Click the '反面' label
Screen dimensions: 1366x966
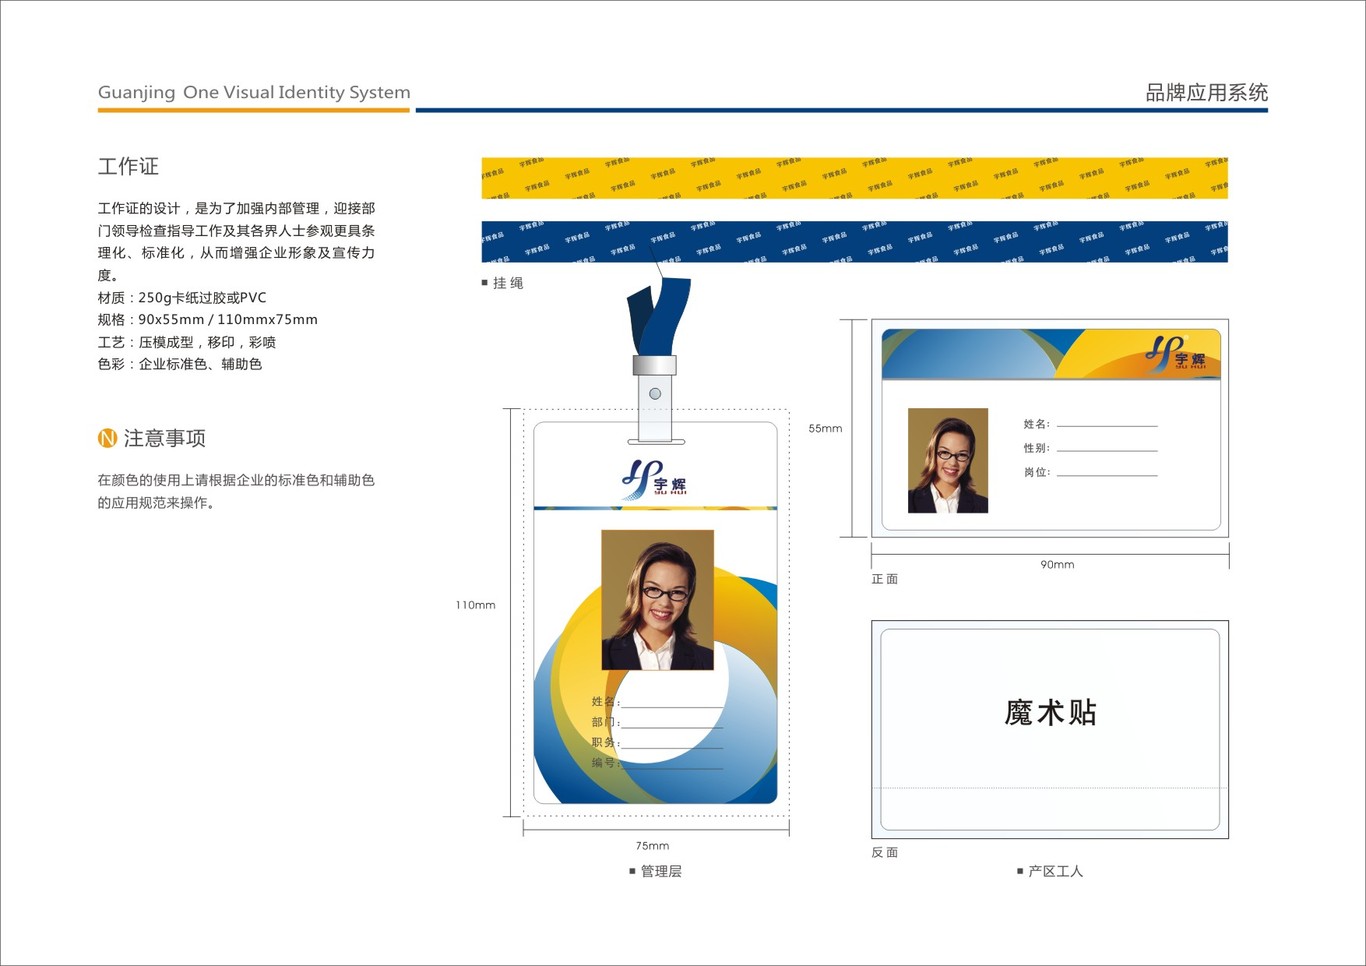885,852
